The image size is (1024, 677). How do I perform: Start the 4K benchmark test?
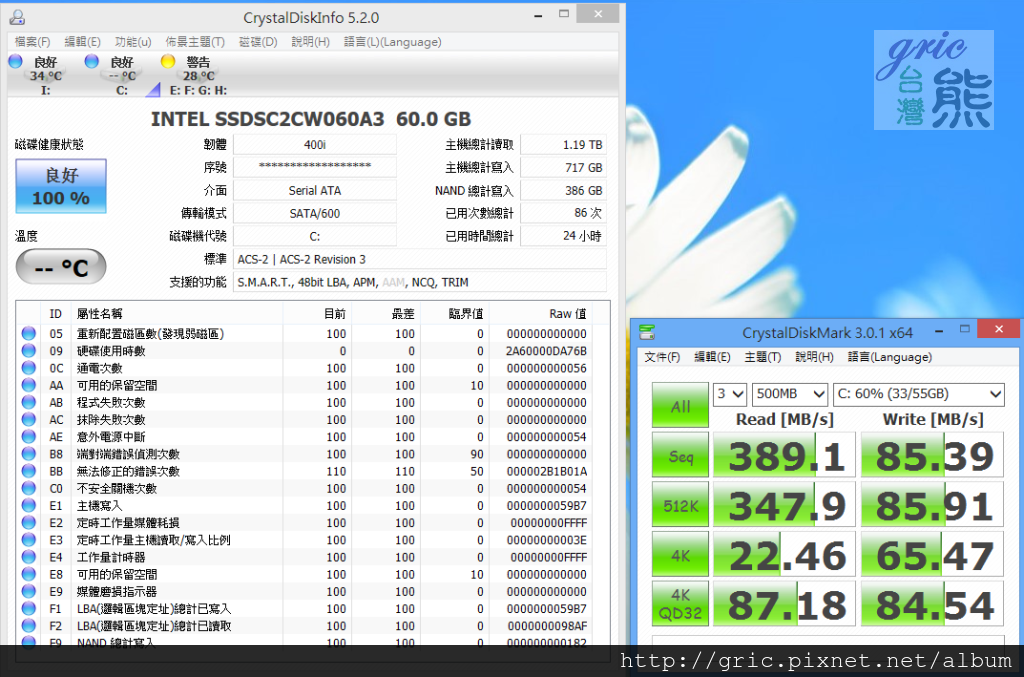pyautogui.click(x=680, y=555)
